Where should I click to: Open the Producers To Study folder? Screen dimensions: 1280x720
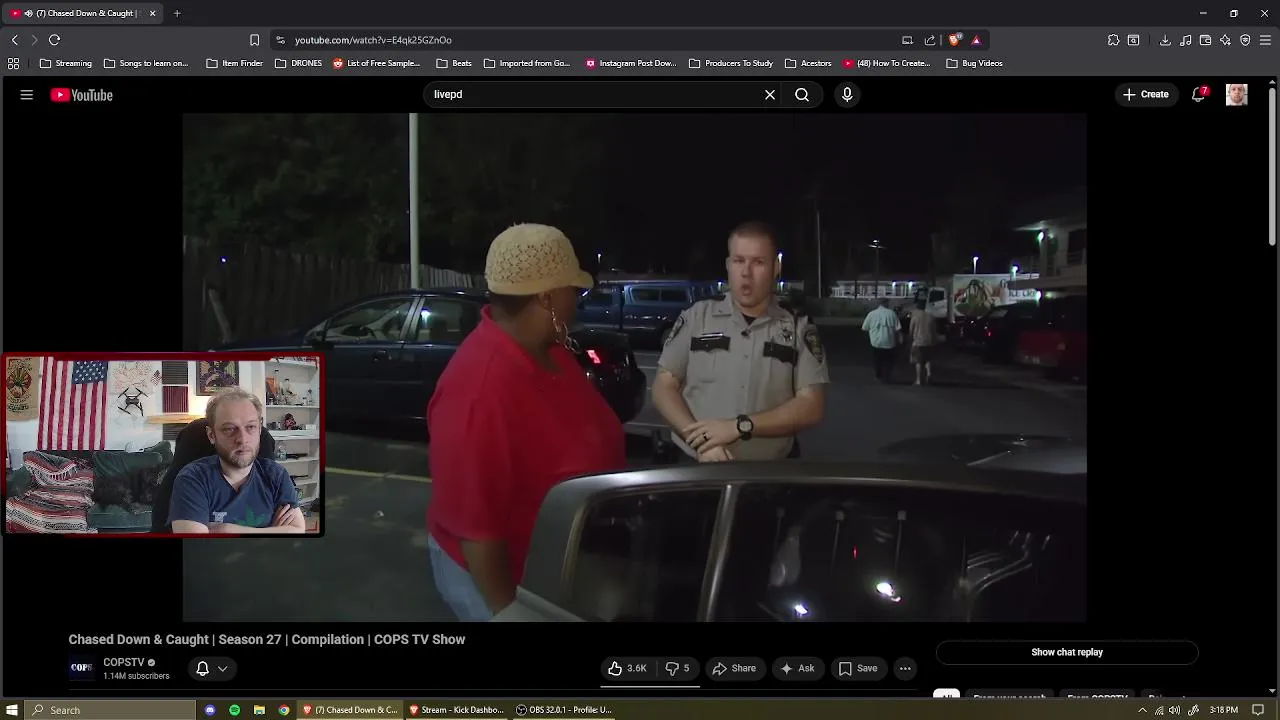731,63
